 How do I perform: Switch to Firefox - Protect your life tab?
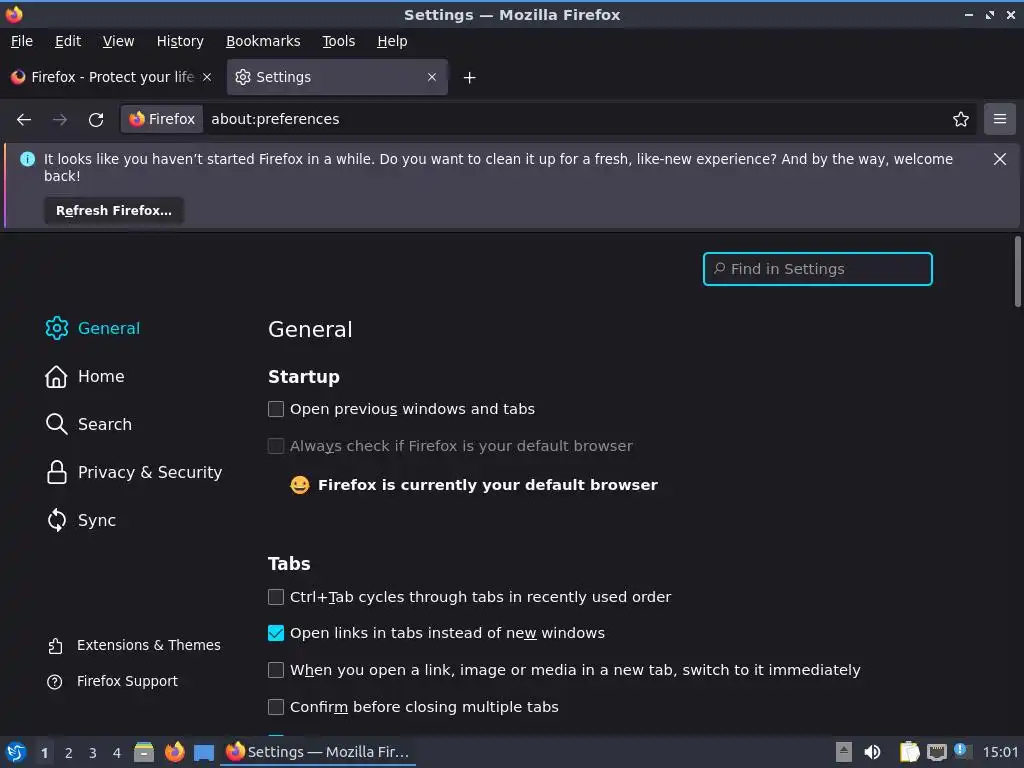(111, 77)
